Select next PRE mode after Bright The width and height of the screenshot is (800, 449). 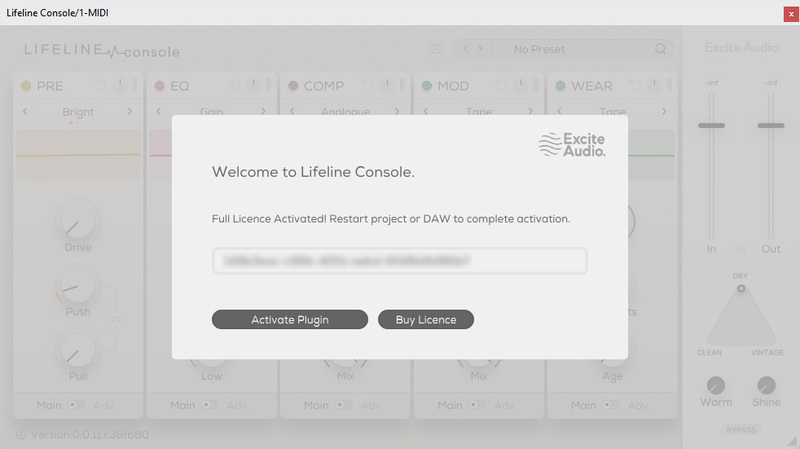click(x=130, y=111)
